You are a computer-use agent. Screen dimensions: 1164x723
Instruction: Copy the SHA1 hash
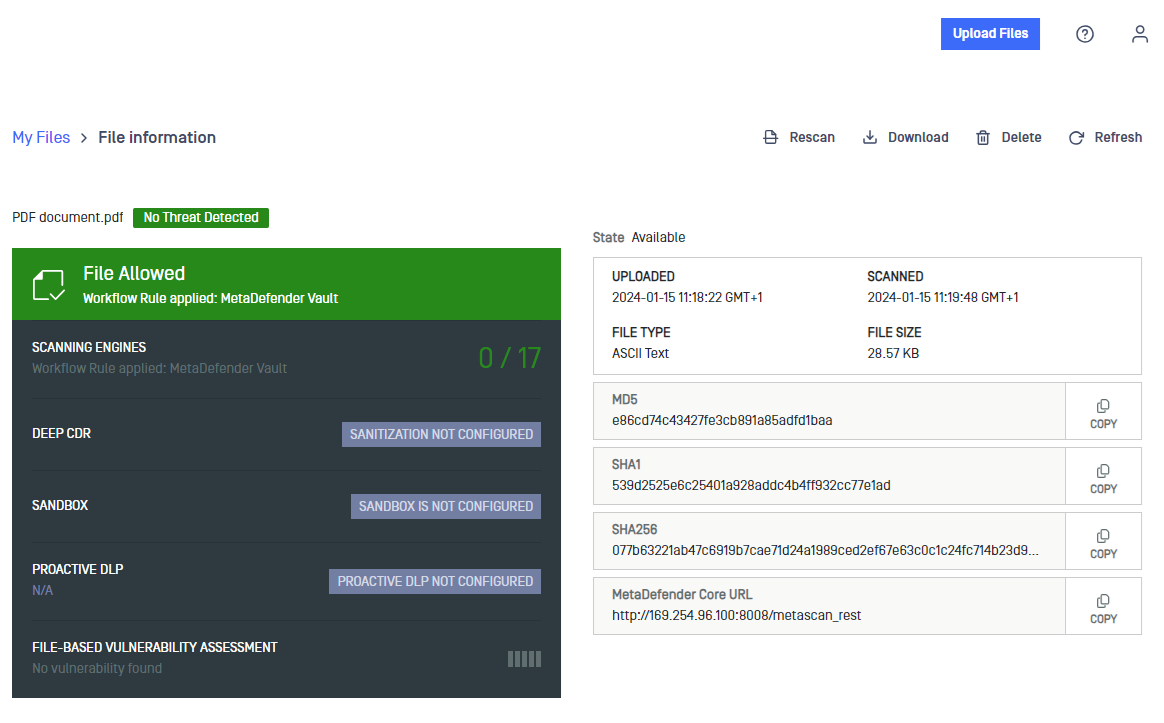pyautogui.click(x=1103, y=477)
